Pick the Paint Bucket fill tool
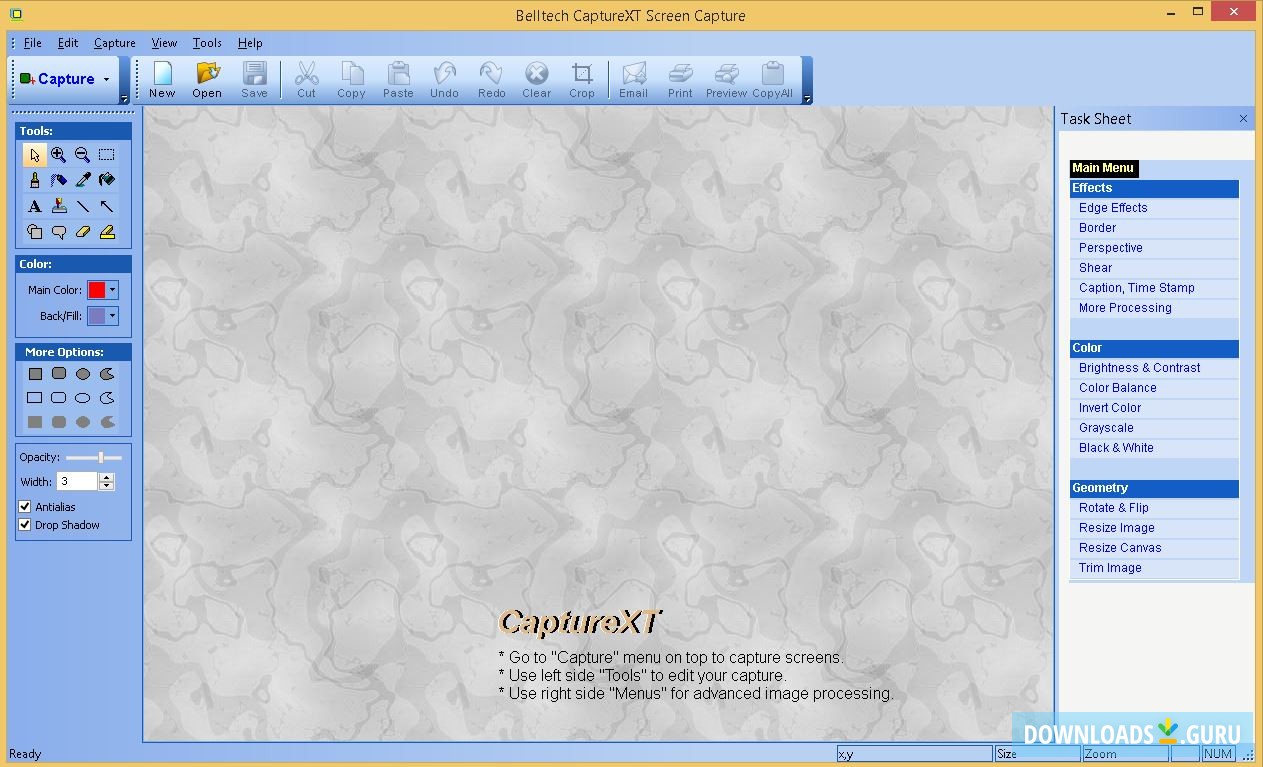The height and width of the screenshot is (767, 1263). [107, 180]
